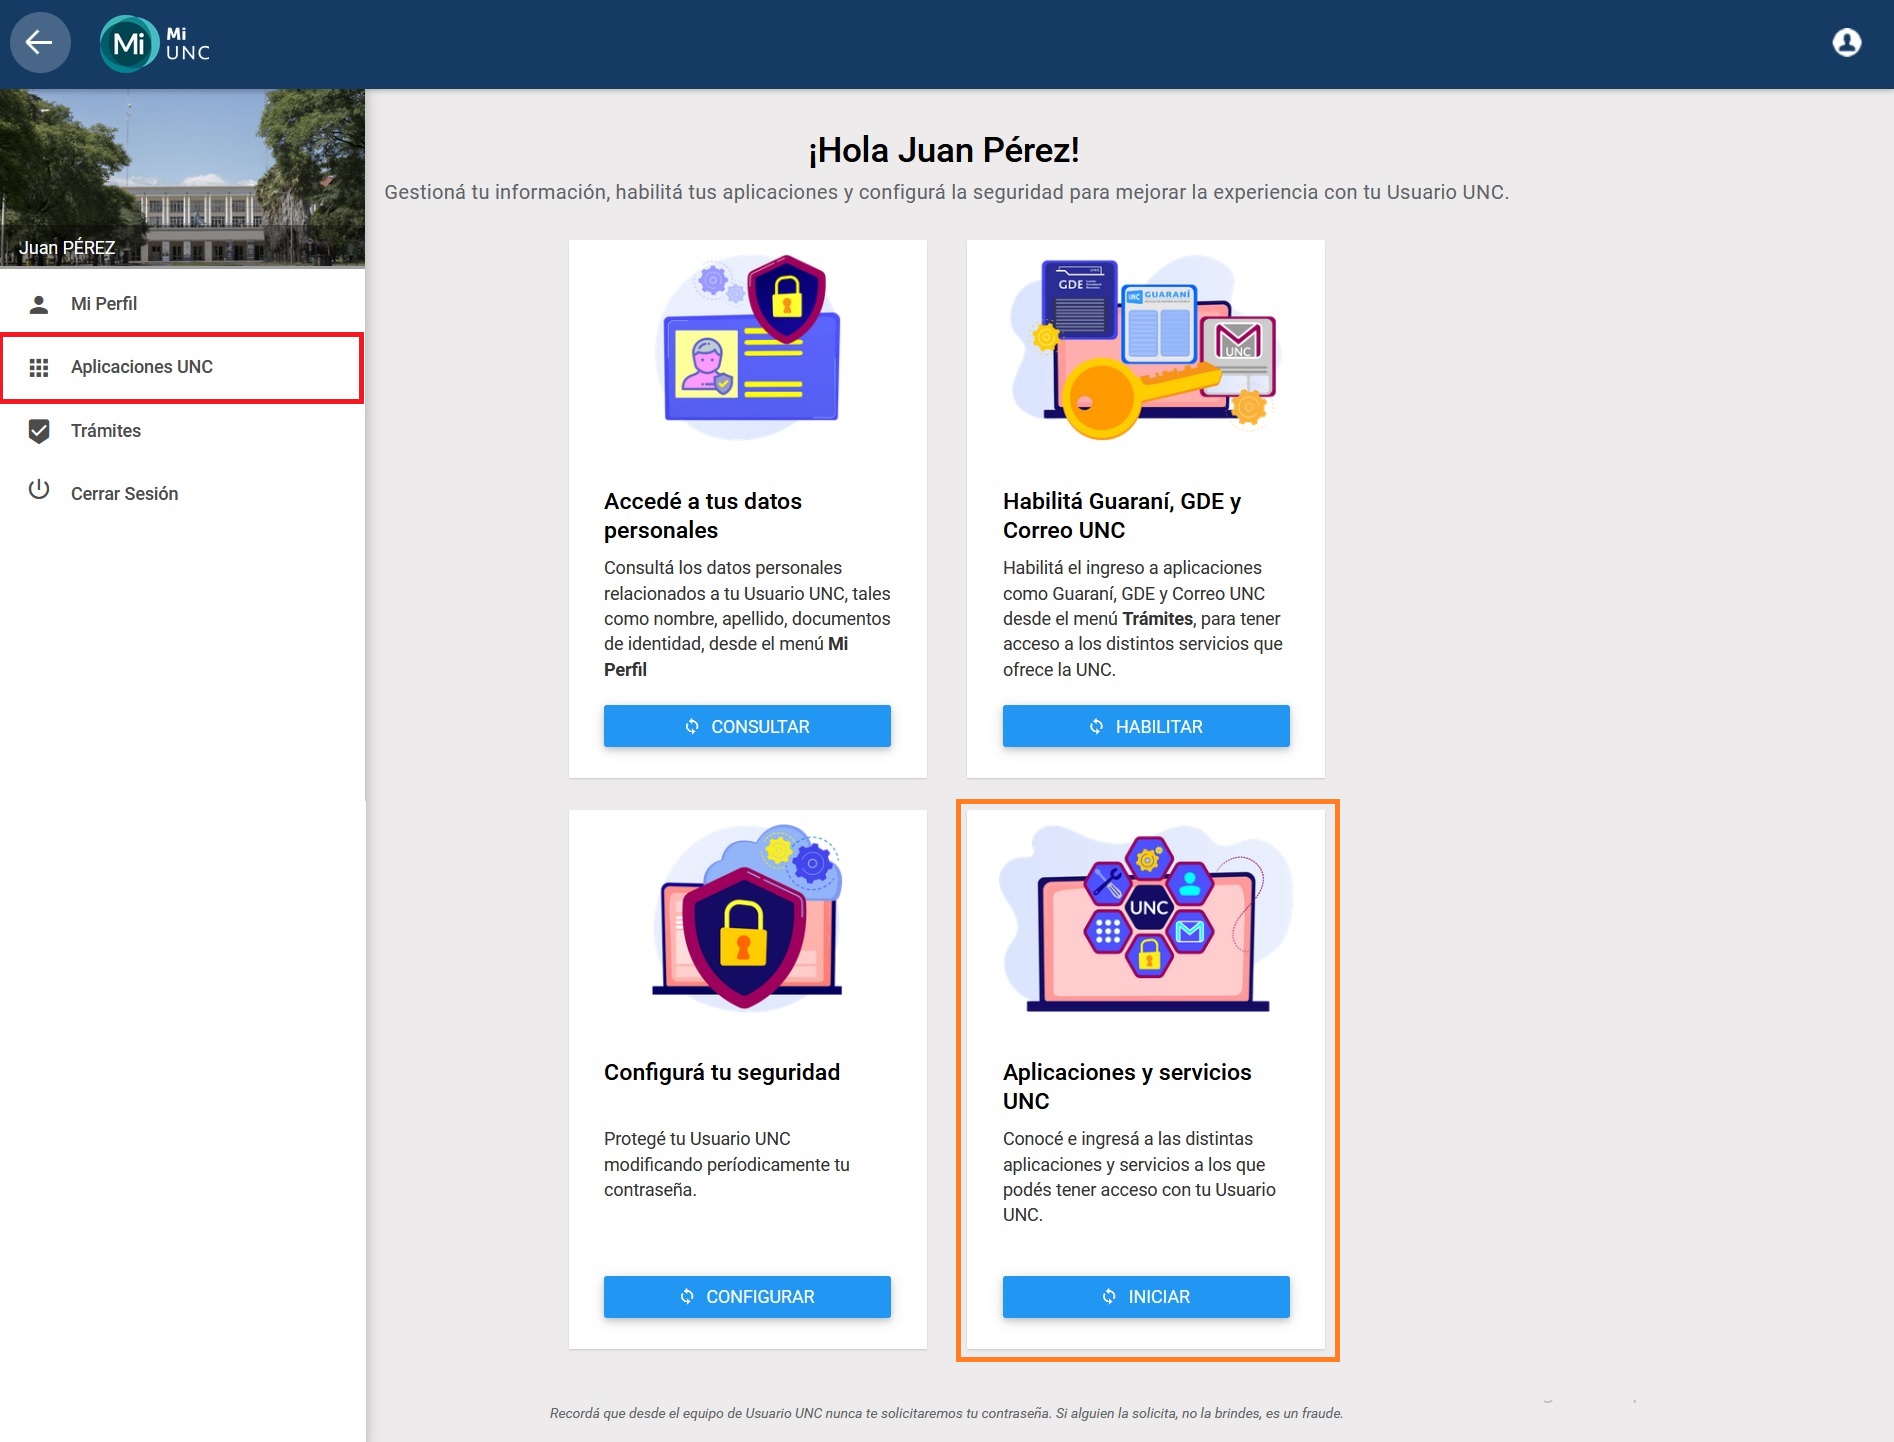1894x1442 pixels.
Task: Click the INICIAR button
Action: coord(1146,1296)
